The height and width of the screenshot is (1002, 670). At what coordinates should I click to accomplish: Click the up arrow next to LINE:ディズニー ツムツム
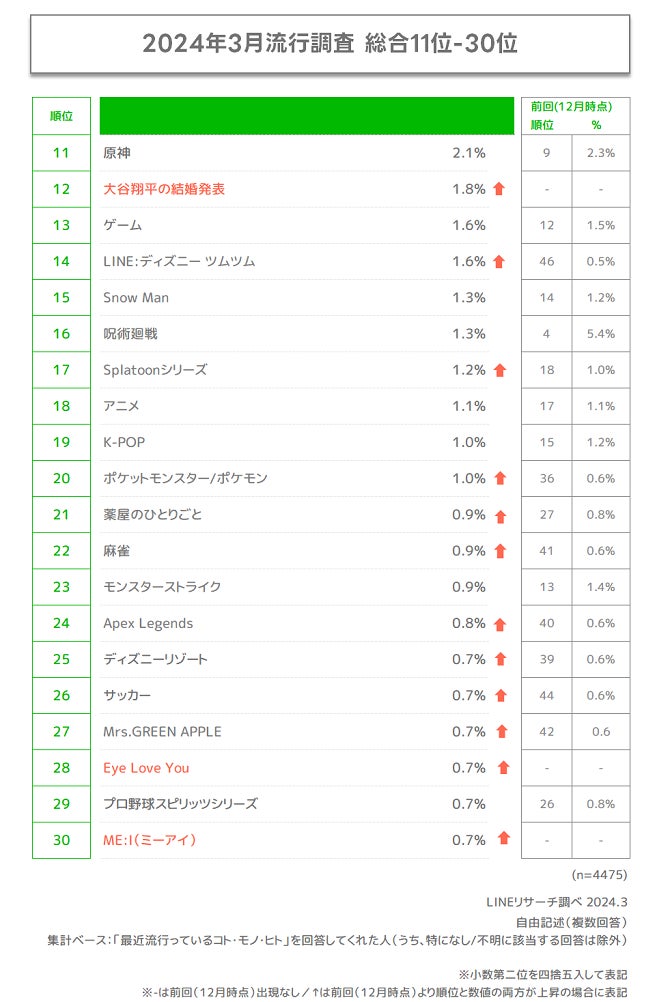(499, 262)
